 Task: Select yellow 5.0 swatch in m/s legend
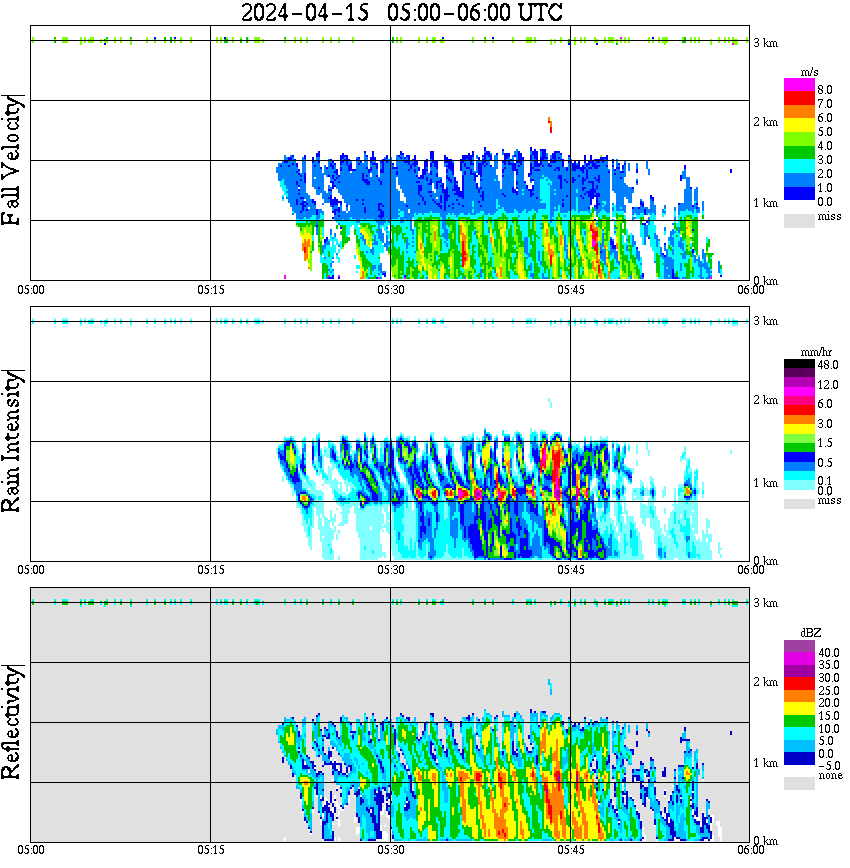point(799,126)
